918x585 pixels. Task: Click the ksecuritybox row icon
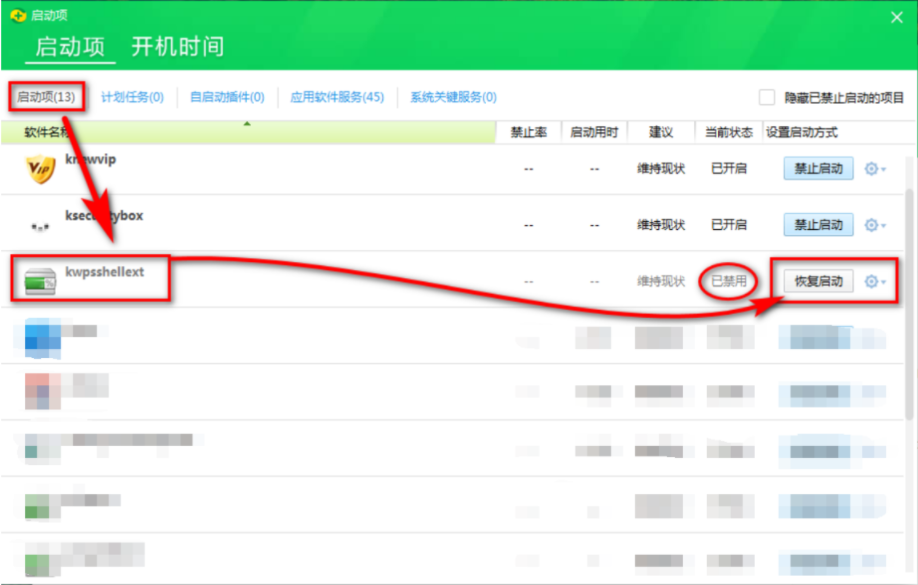(x=40, y=226)
